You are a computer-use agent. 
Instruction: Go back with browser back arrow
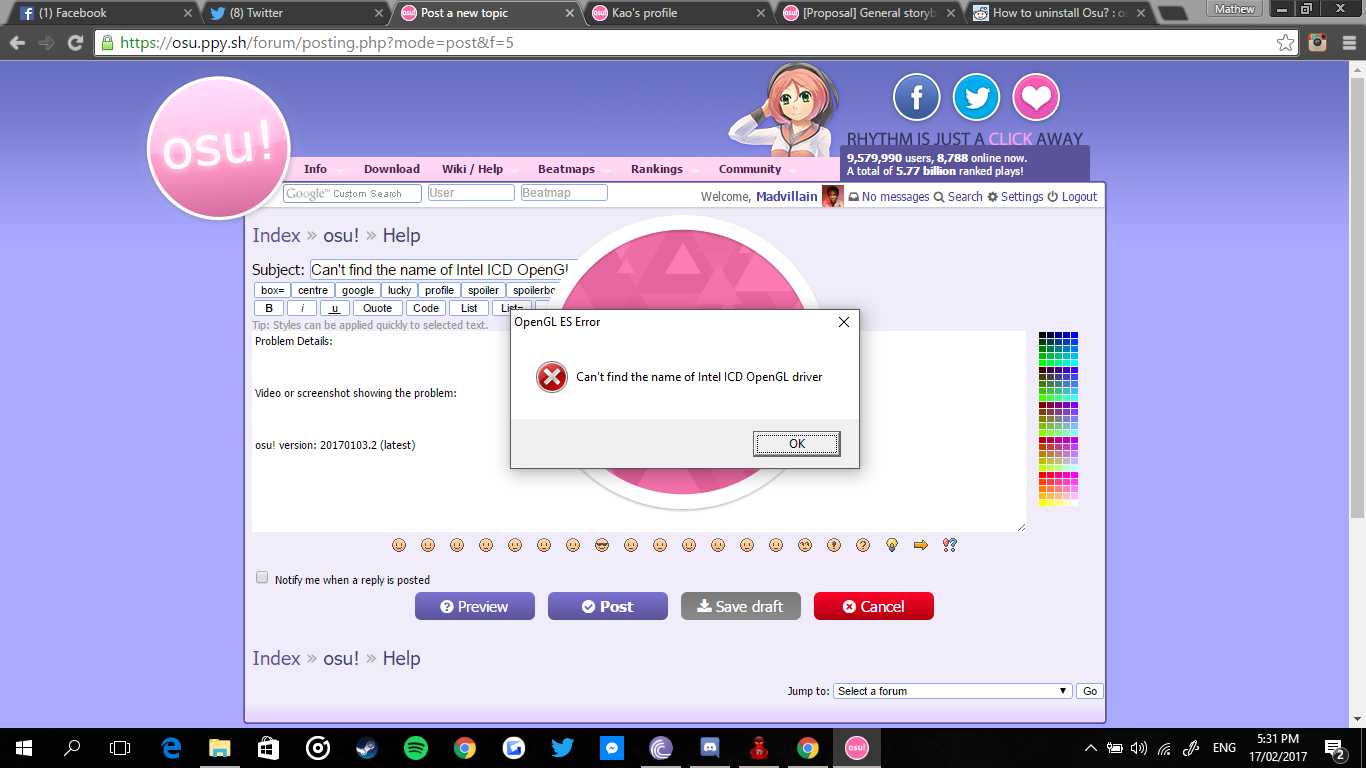point(17,43)
